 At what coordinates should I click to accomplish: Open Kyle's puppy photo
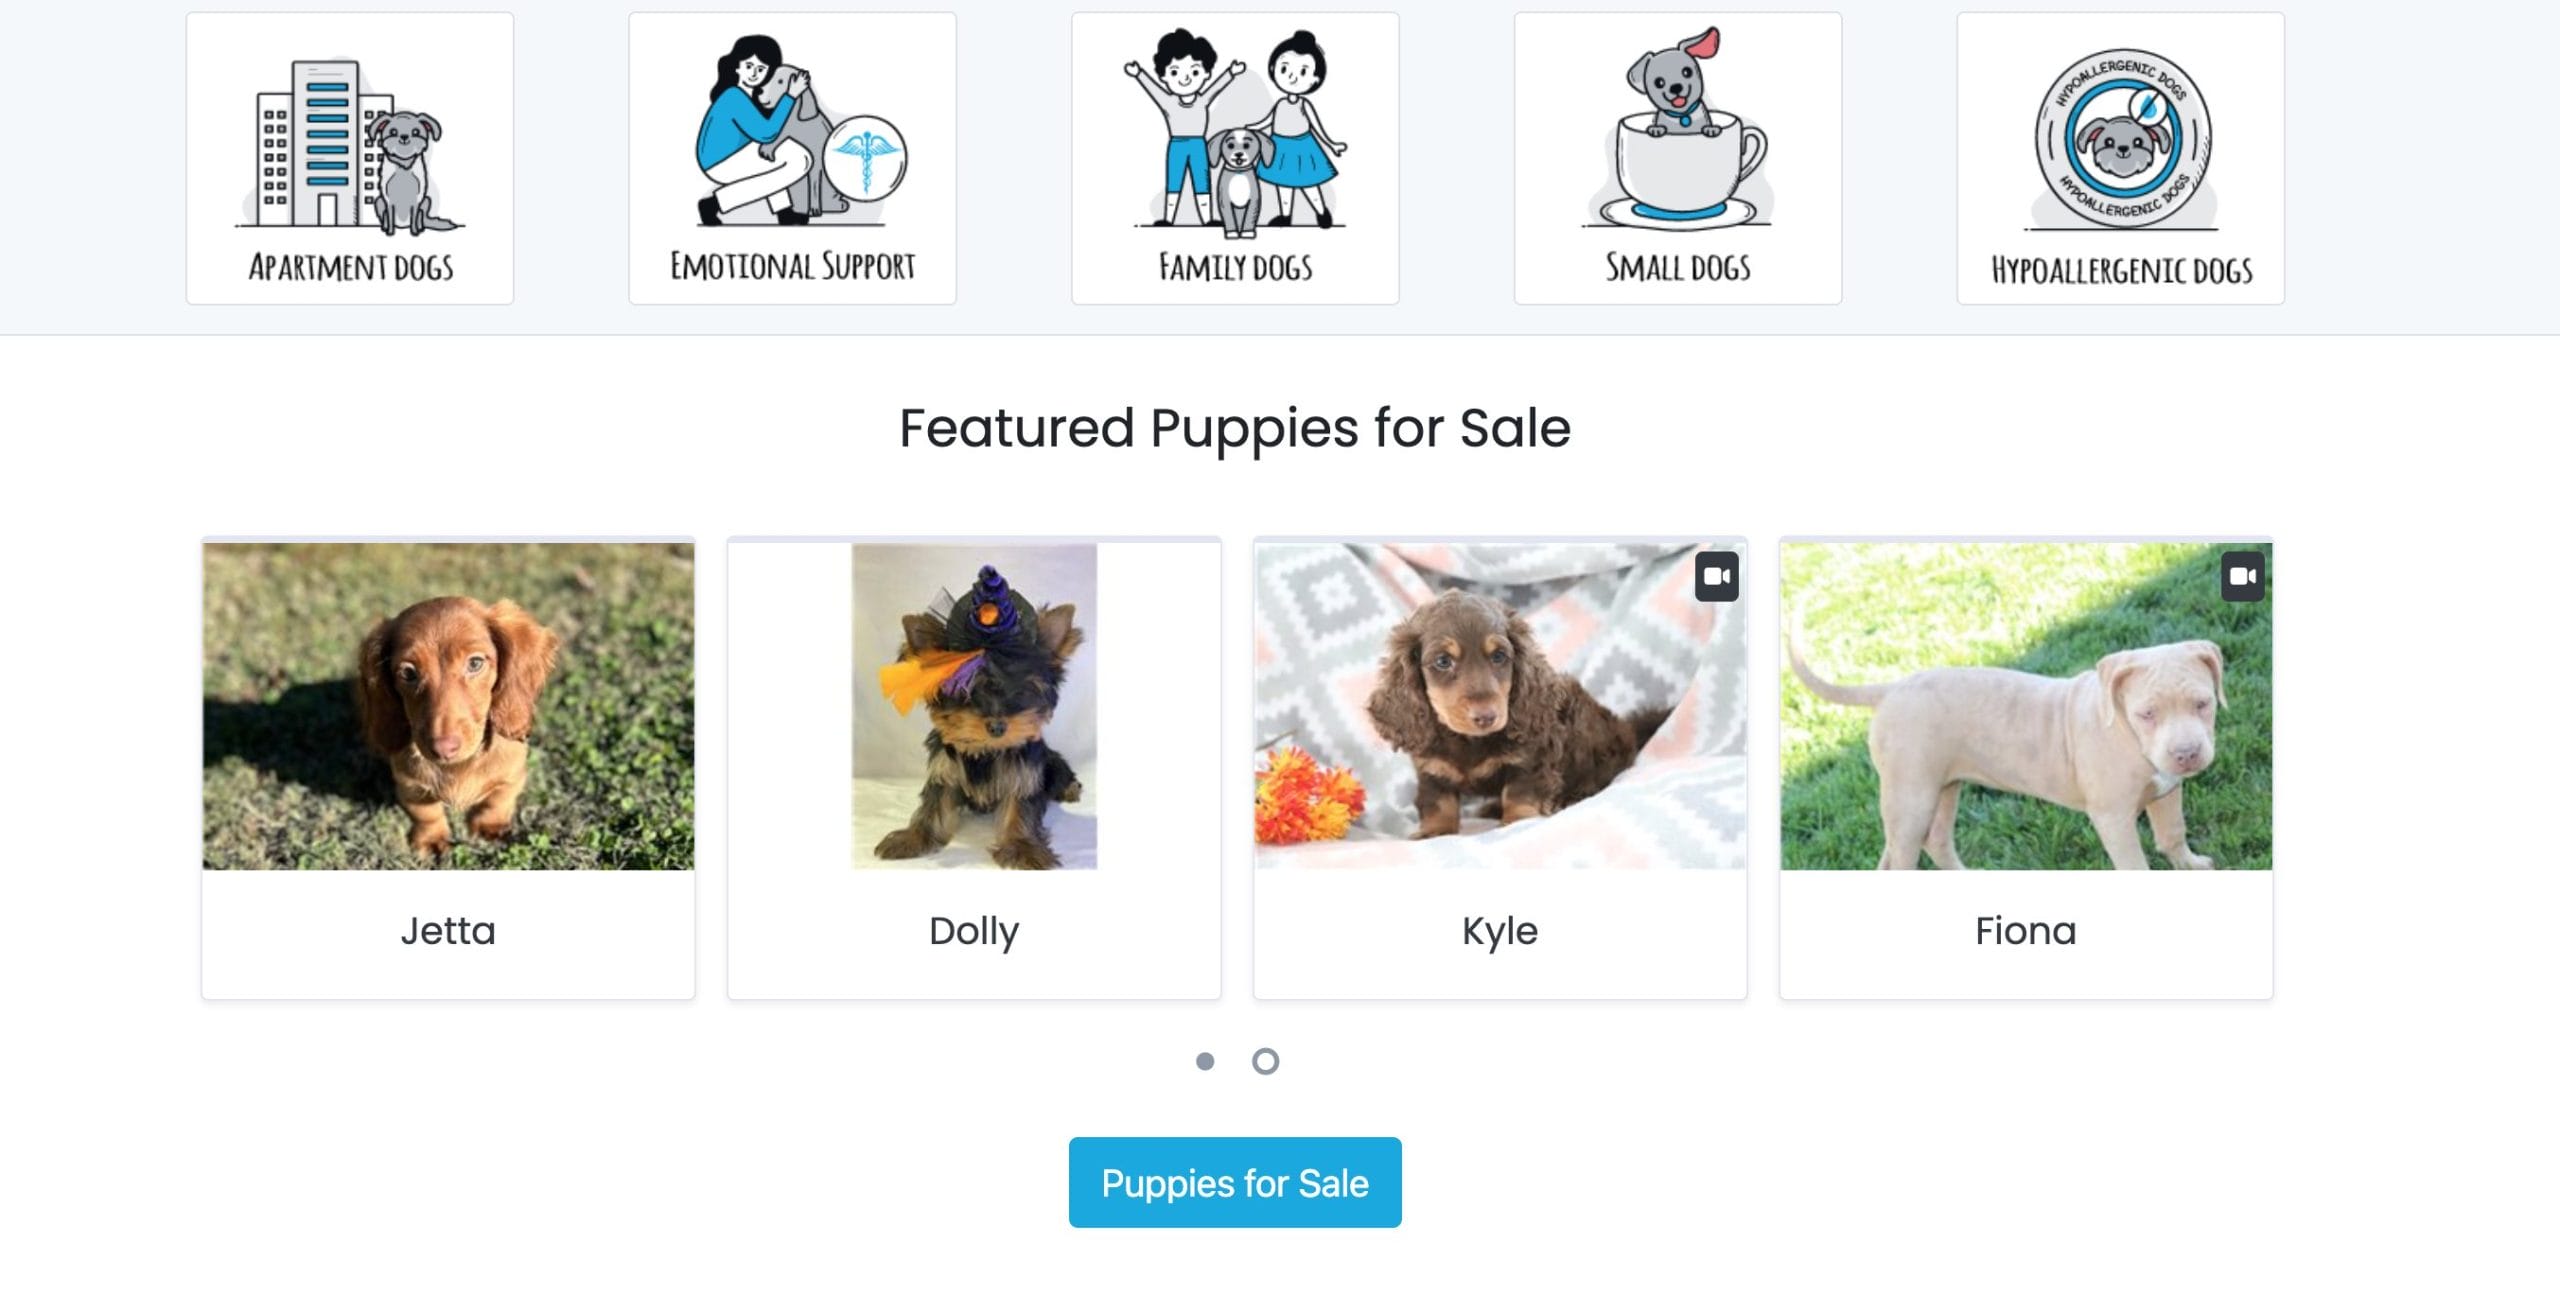click(1500, 706)
